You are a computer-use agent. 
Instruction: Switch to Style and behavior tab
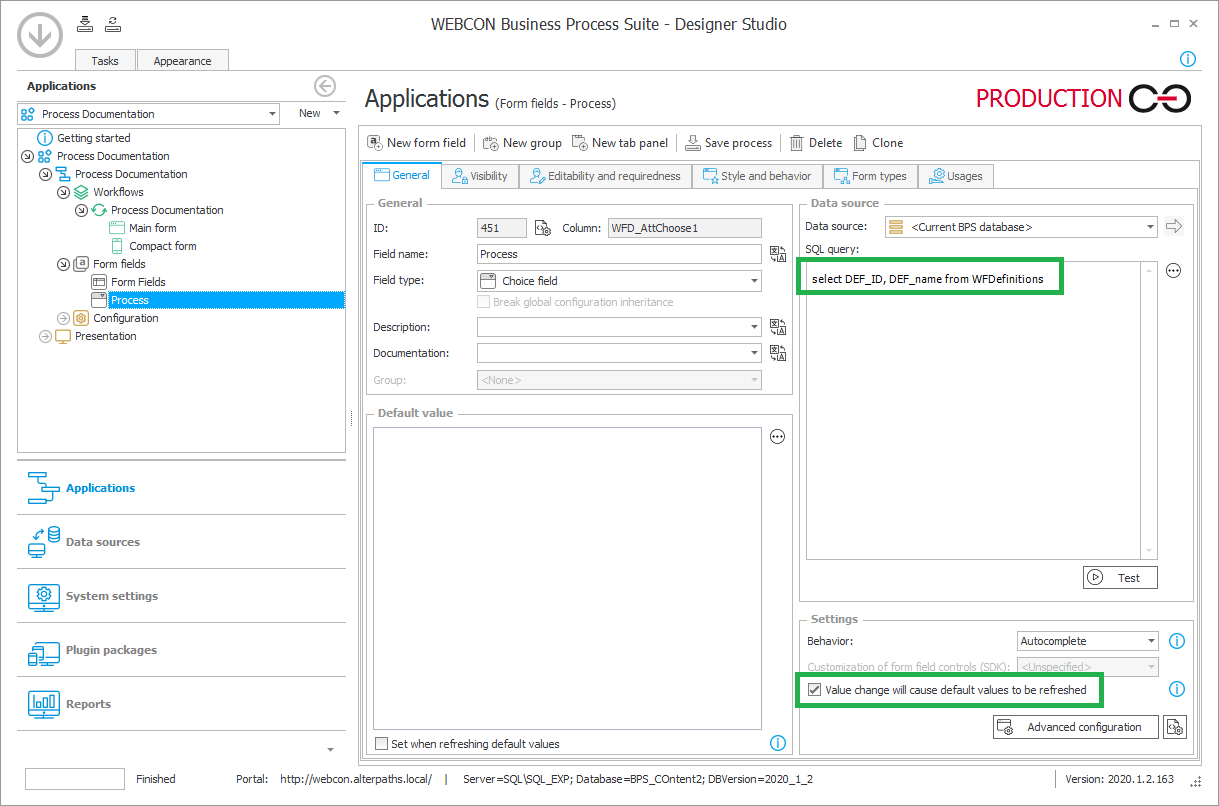point(757,176)
